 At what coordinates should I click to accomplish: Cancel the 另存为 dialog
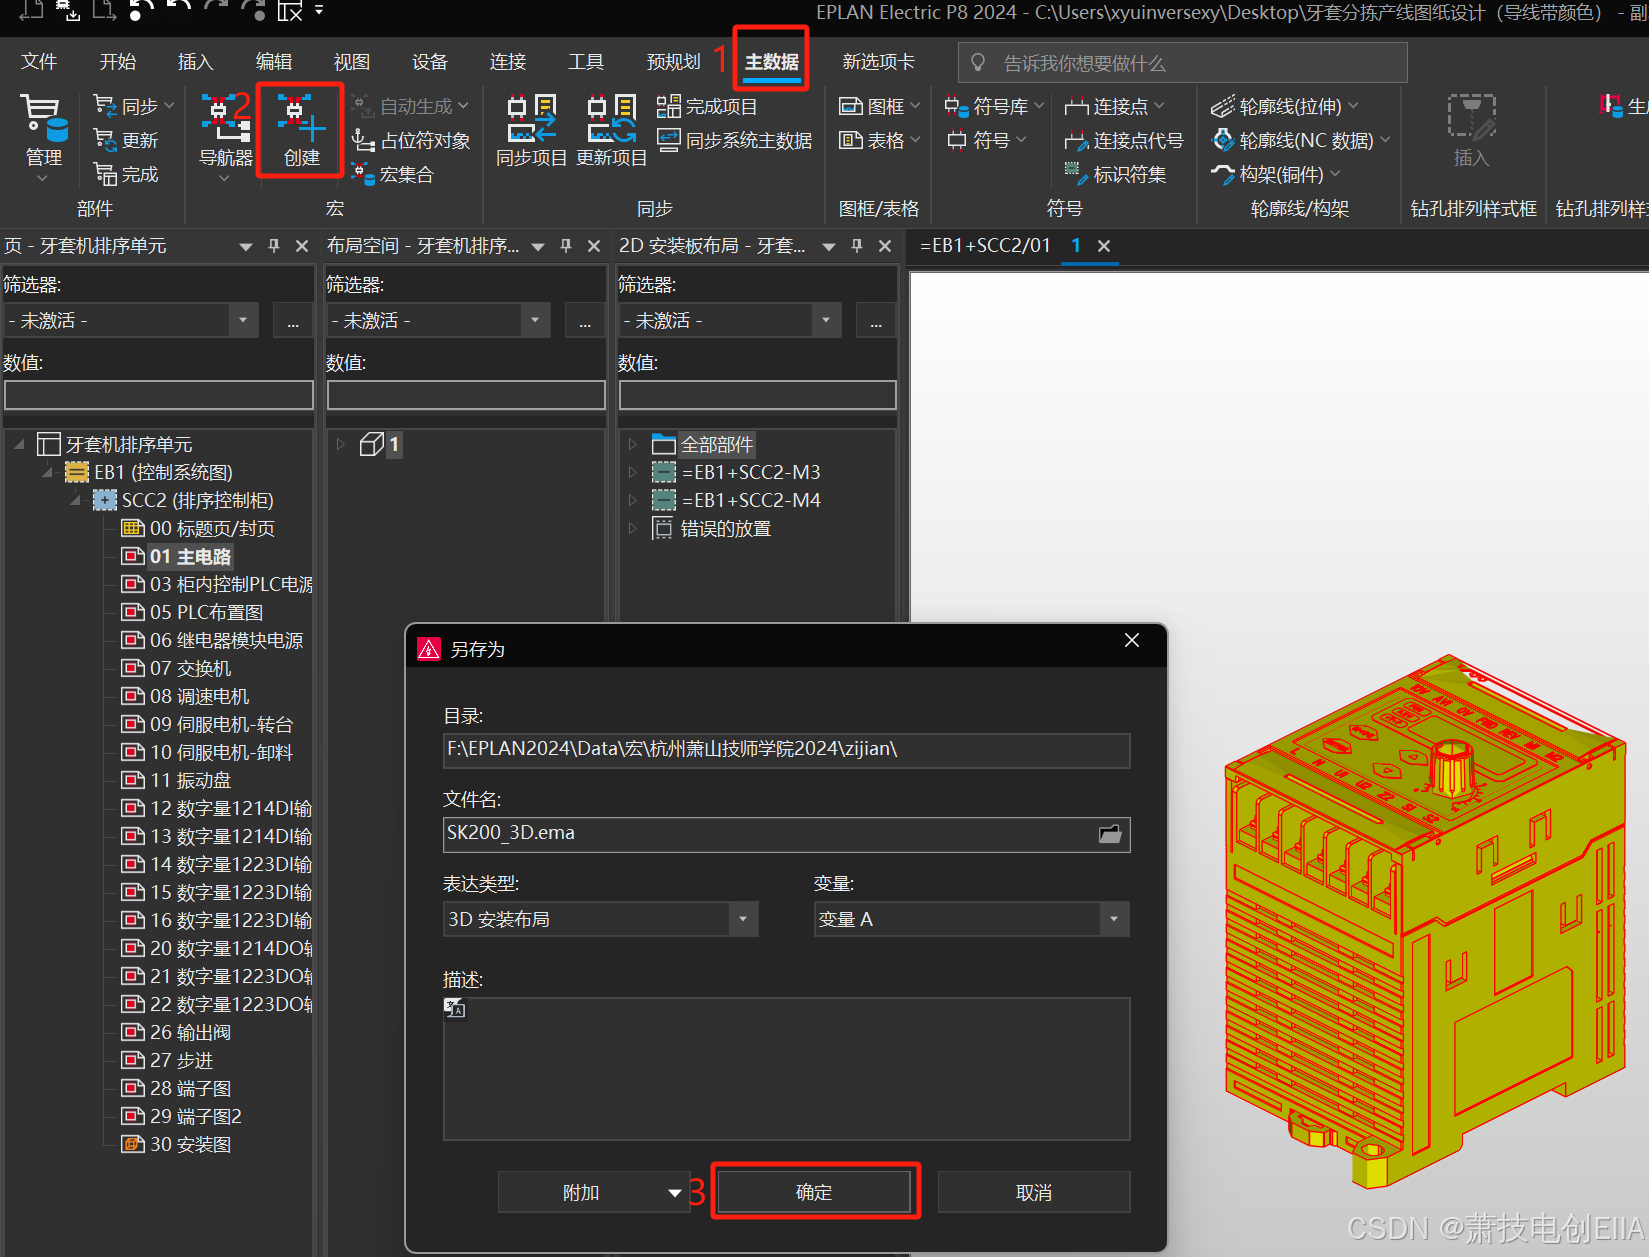(1034, 1191)
